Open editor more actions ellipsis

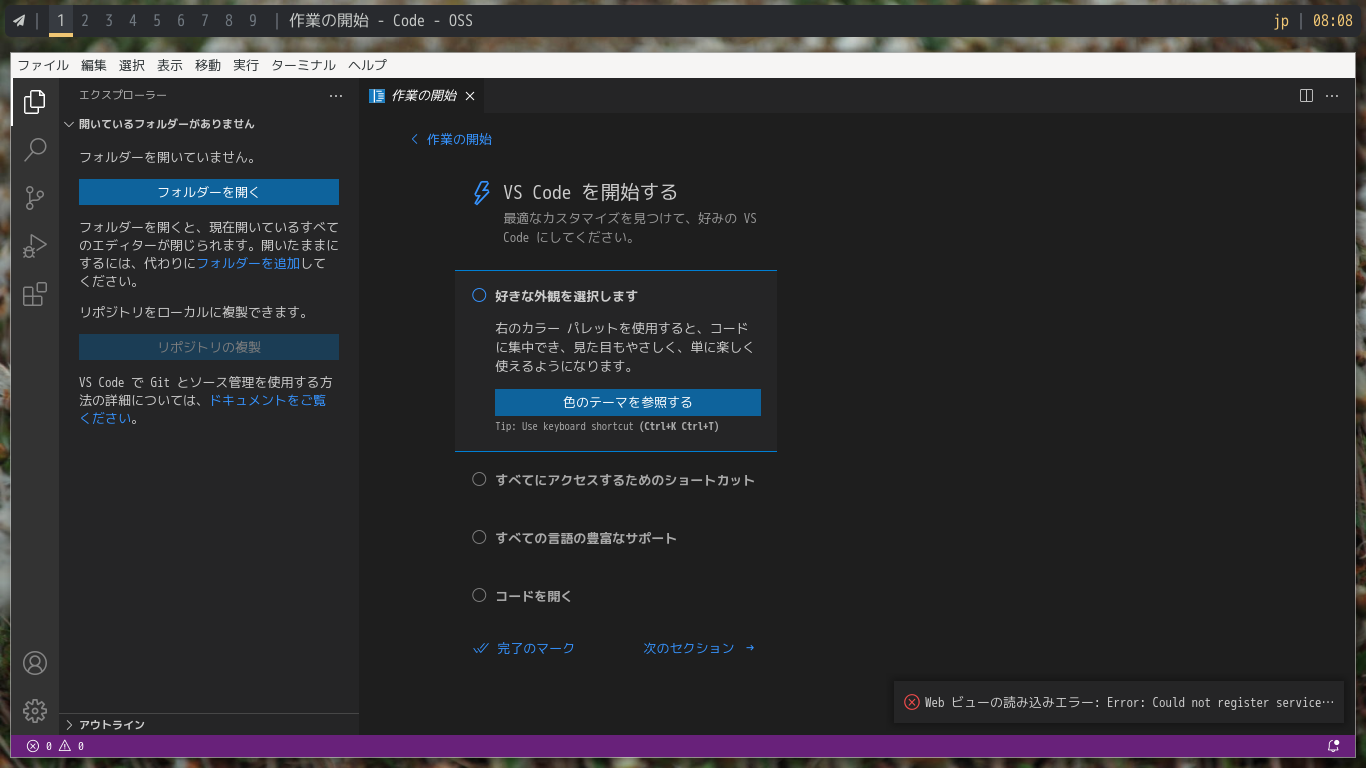pos(1332,96)
